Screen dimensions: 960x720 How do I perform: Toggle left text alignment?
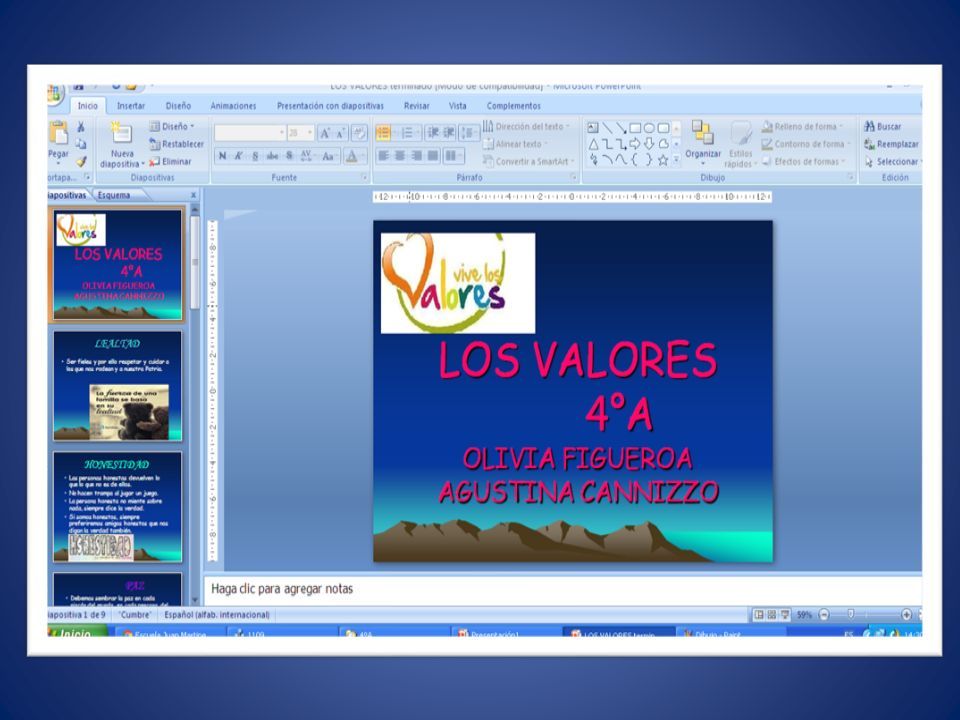(384, 156)
